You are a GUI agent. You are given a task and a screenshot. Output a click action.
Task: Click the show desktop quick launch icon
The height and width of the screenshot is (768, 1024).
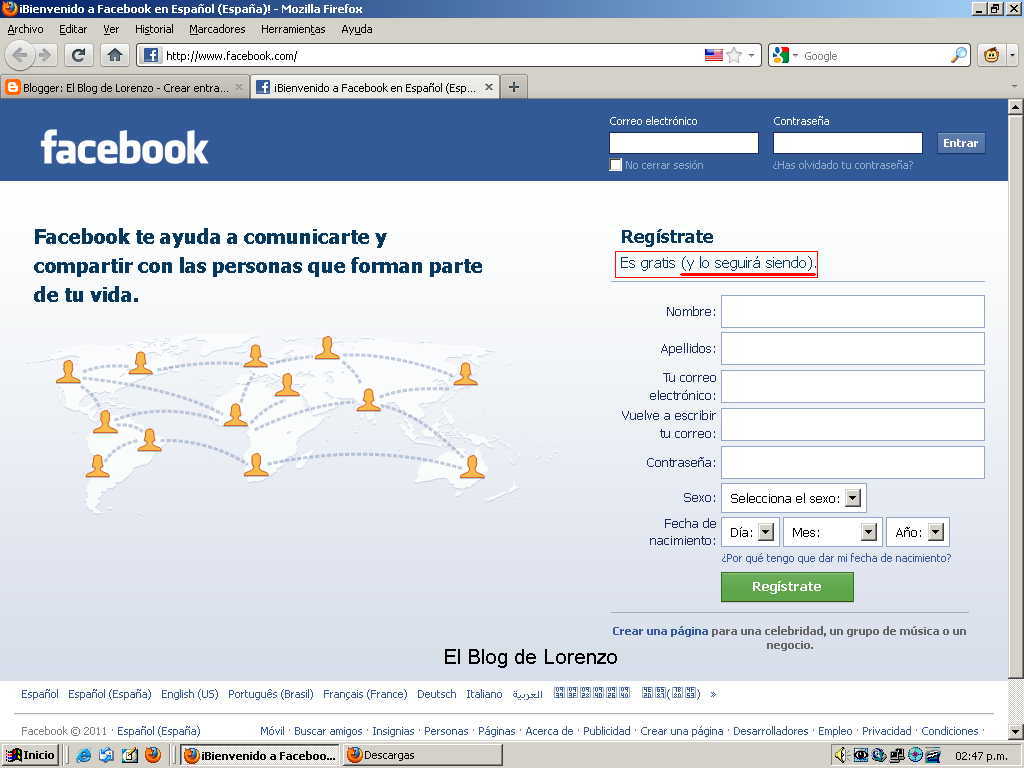(106, 756)
